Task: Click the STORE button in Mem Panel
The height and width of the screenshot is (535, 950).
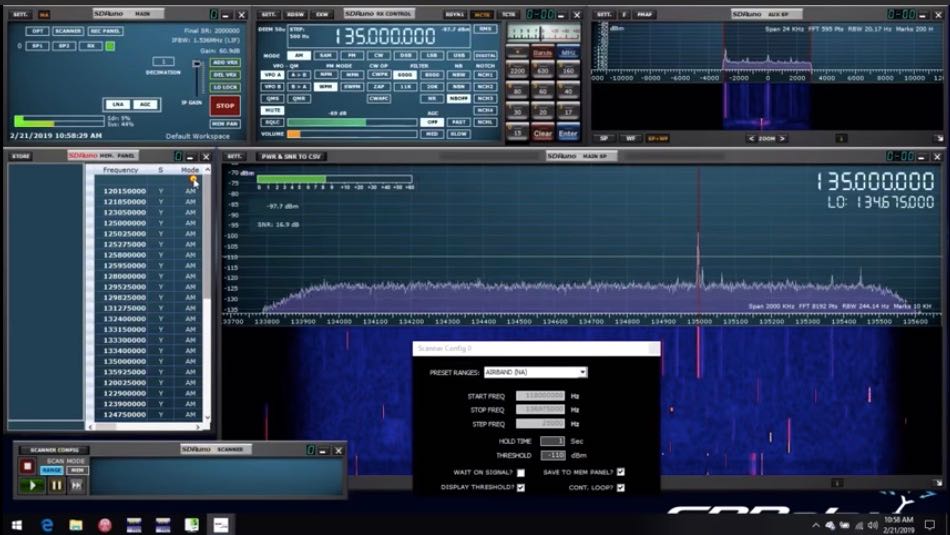Action: [x=21, y=156]
